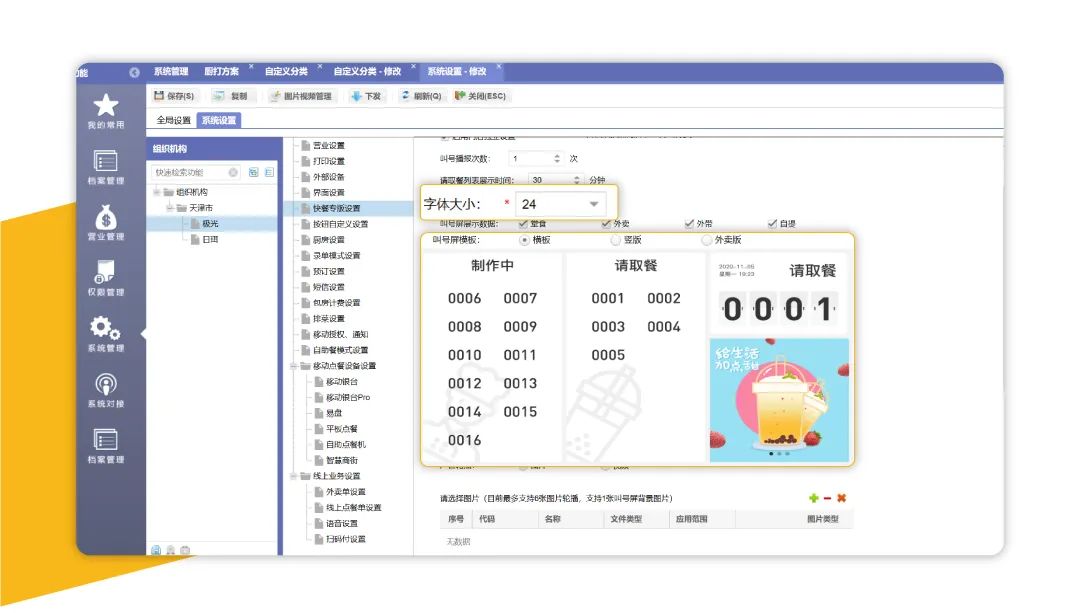
Task: Clear the 快速检索功能 search box
Action: 233,172
